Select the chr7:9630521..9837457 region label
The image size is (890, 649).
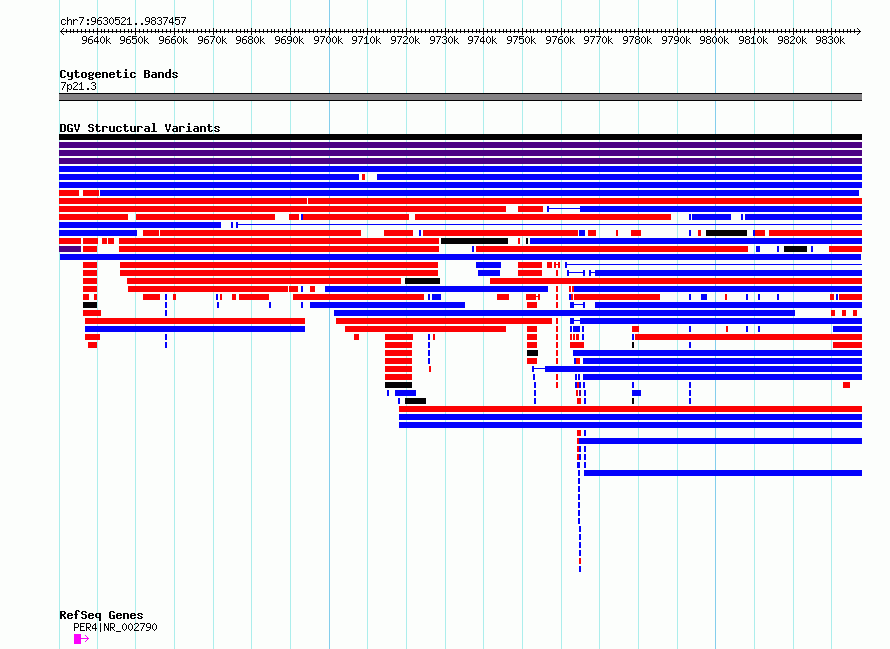click(123, 21)
